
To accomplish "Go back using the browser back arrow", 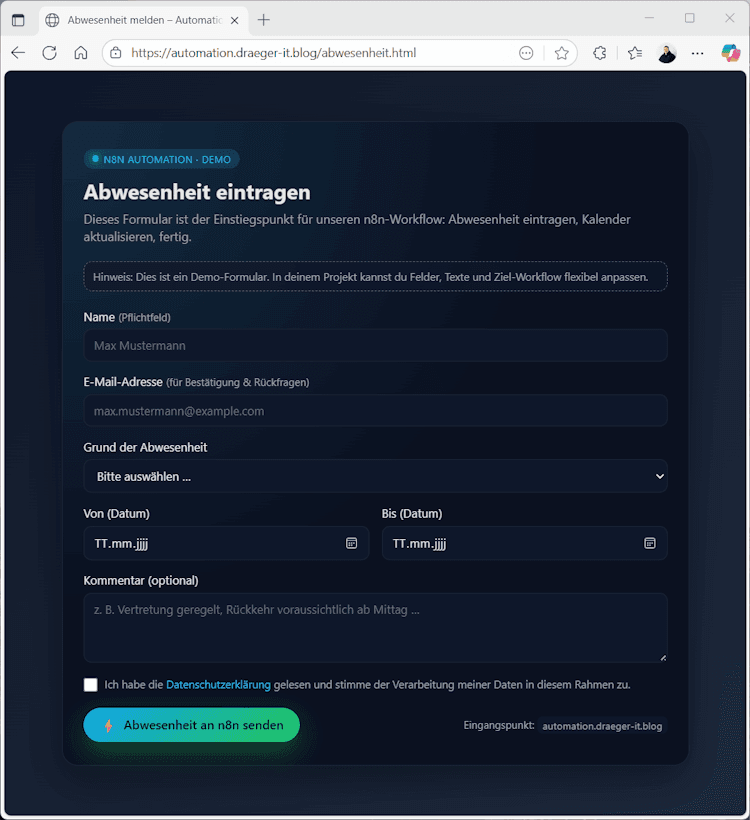I will 18,53.
